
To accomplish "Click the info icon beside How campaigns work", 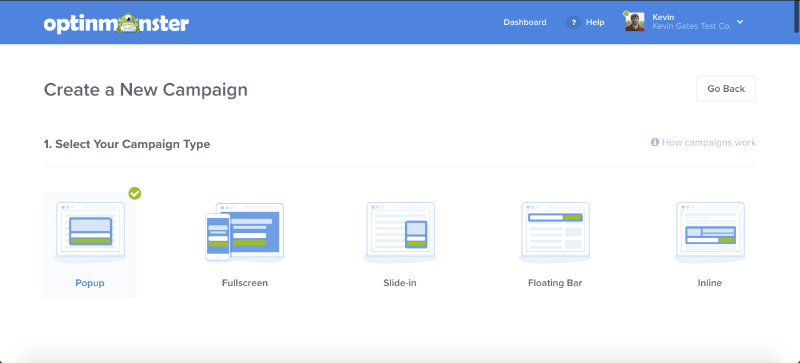I will pos(655,142).
